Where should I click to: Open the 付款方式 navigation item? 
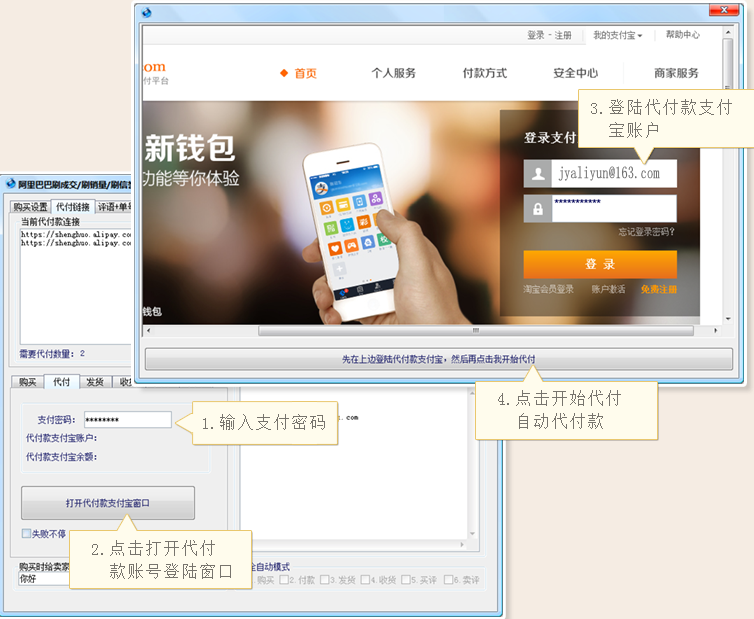click(485, 73)
